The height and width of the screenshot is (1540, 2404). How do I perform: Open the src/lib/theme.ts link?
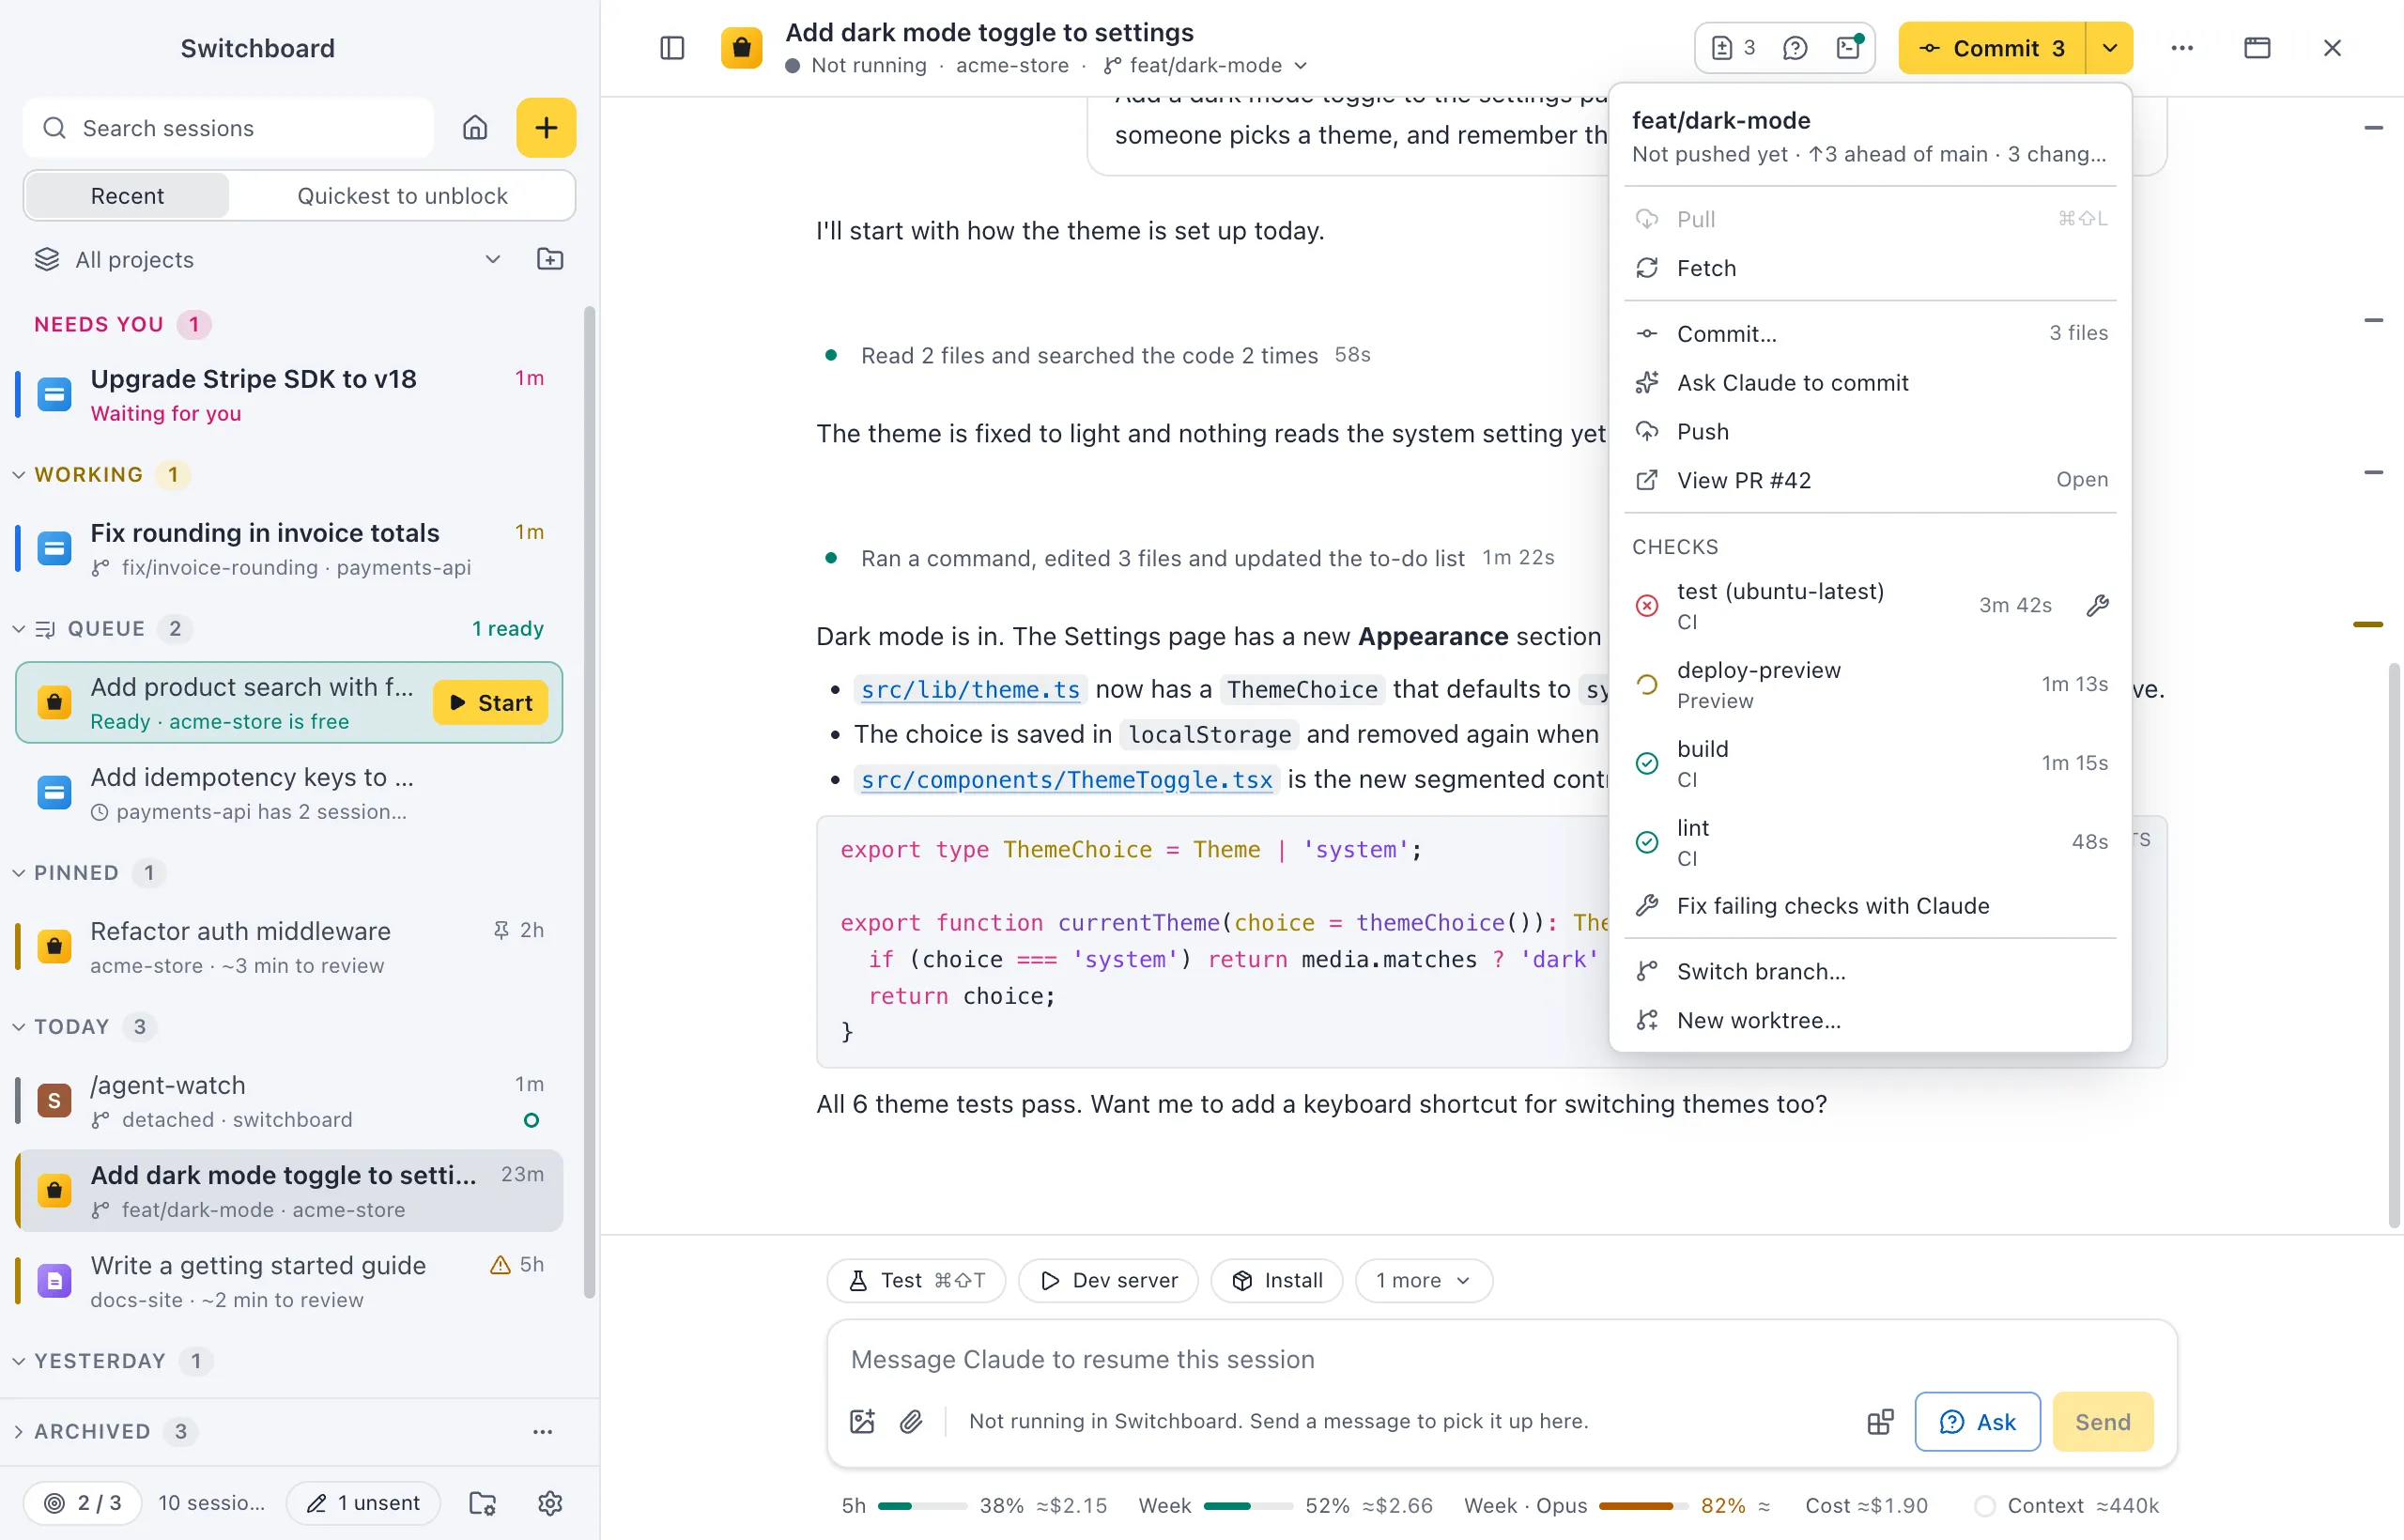970,690
